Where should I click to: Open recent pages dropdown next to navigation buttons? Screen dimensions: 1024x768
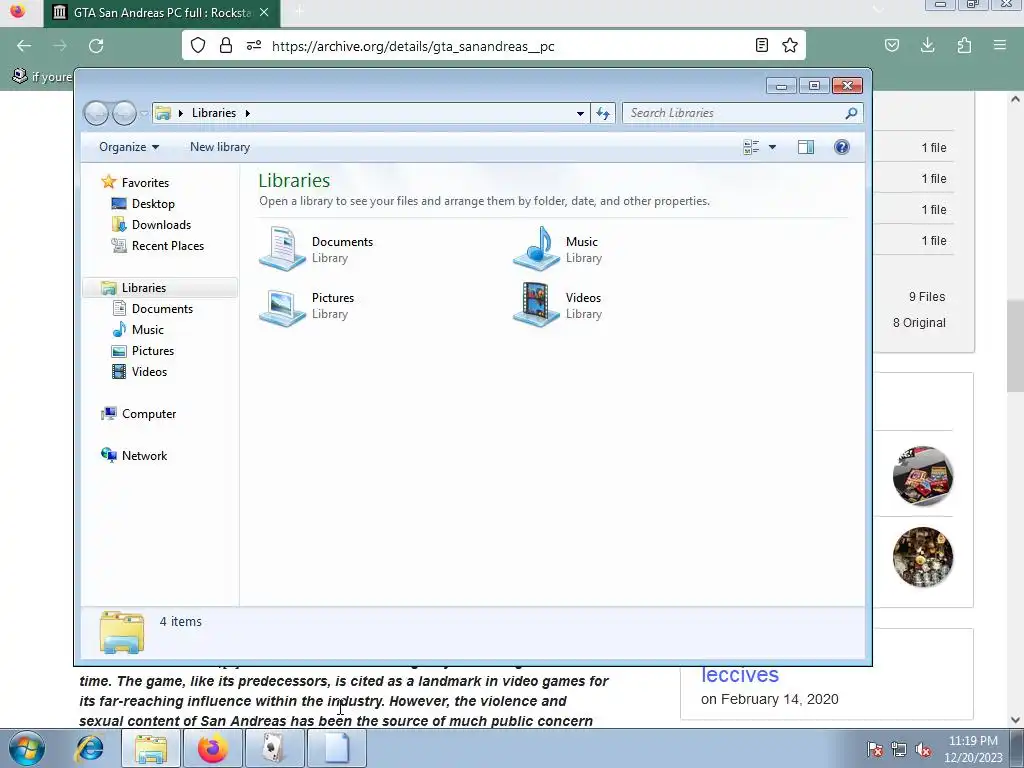144,114
